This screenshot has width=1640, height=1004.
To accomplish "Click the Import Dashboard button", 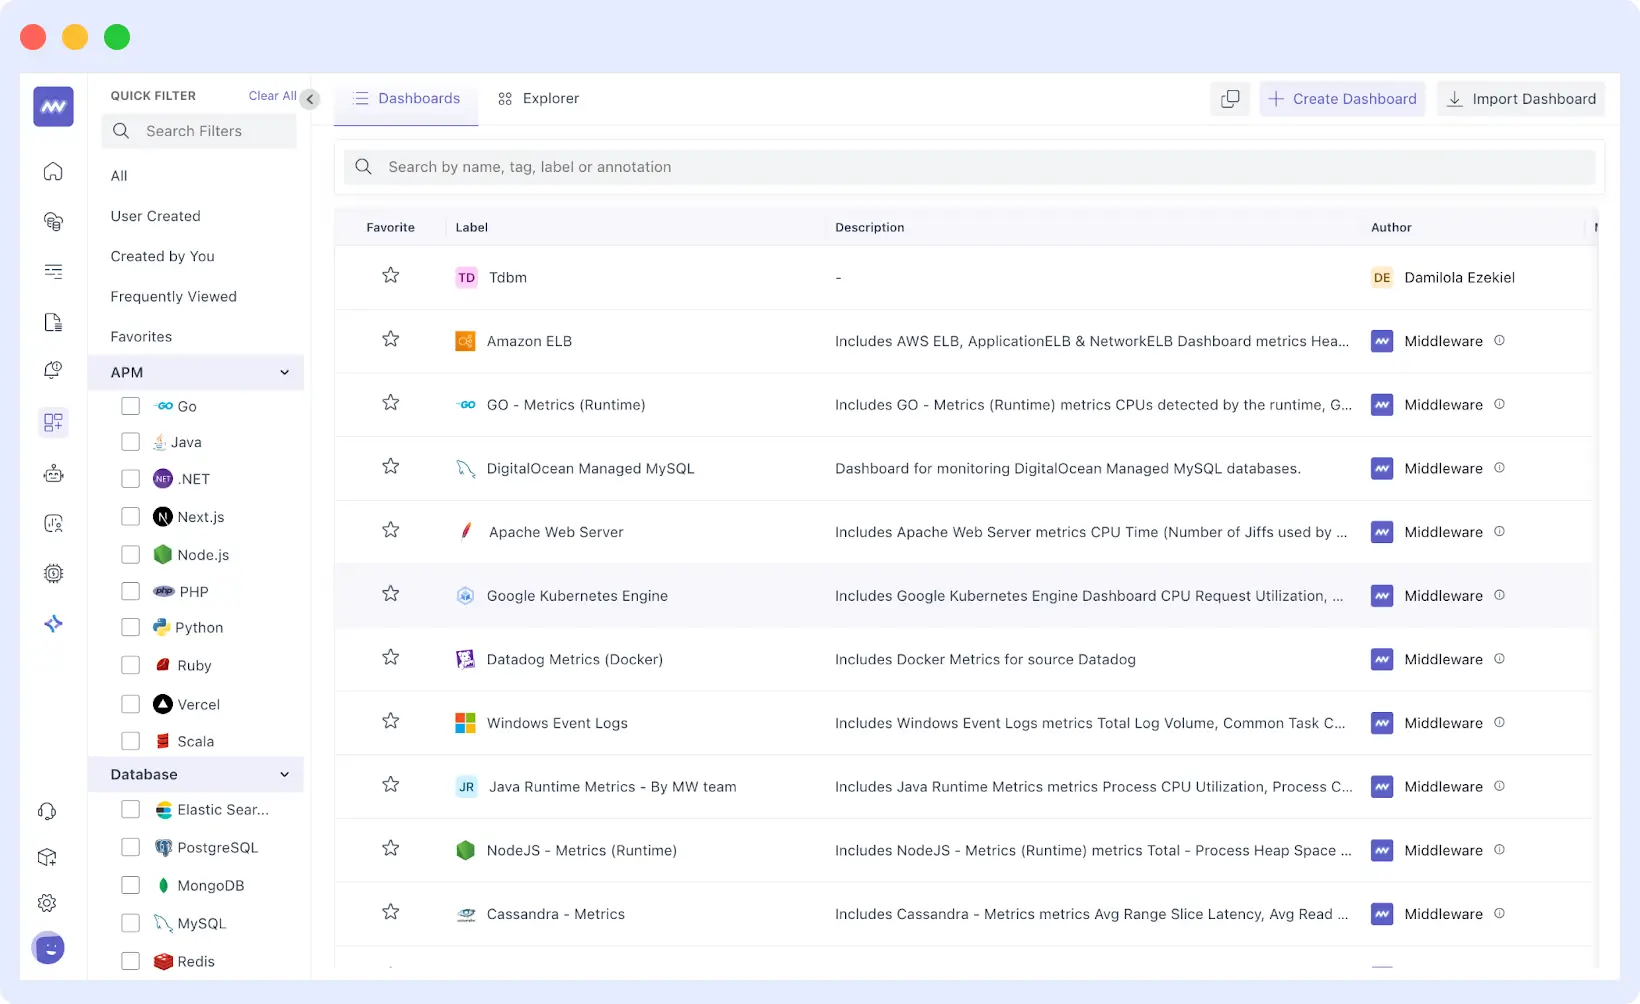I will [1520, 99].
